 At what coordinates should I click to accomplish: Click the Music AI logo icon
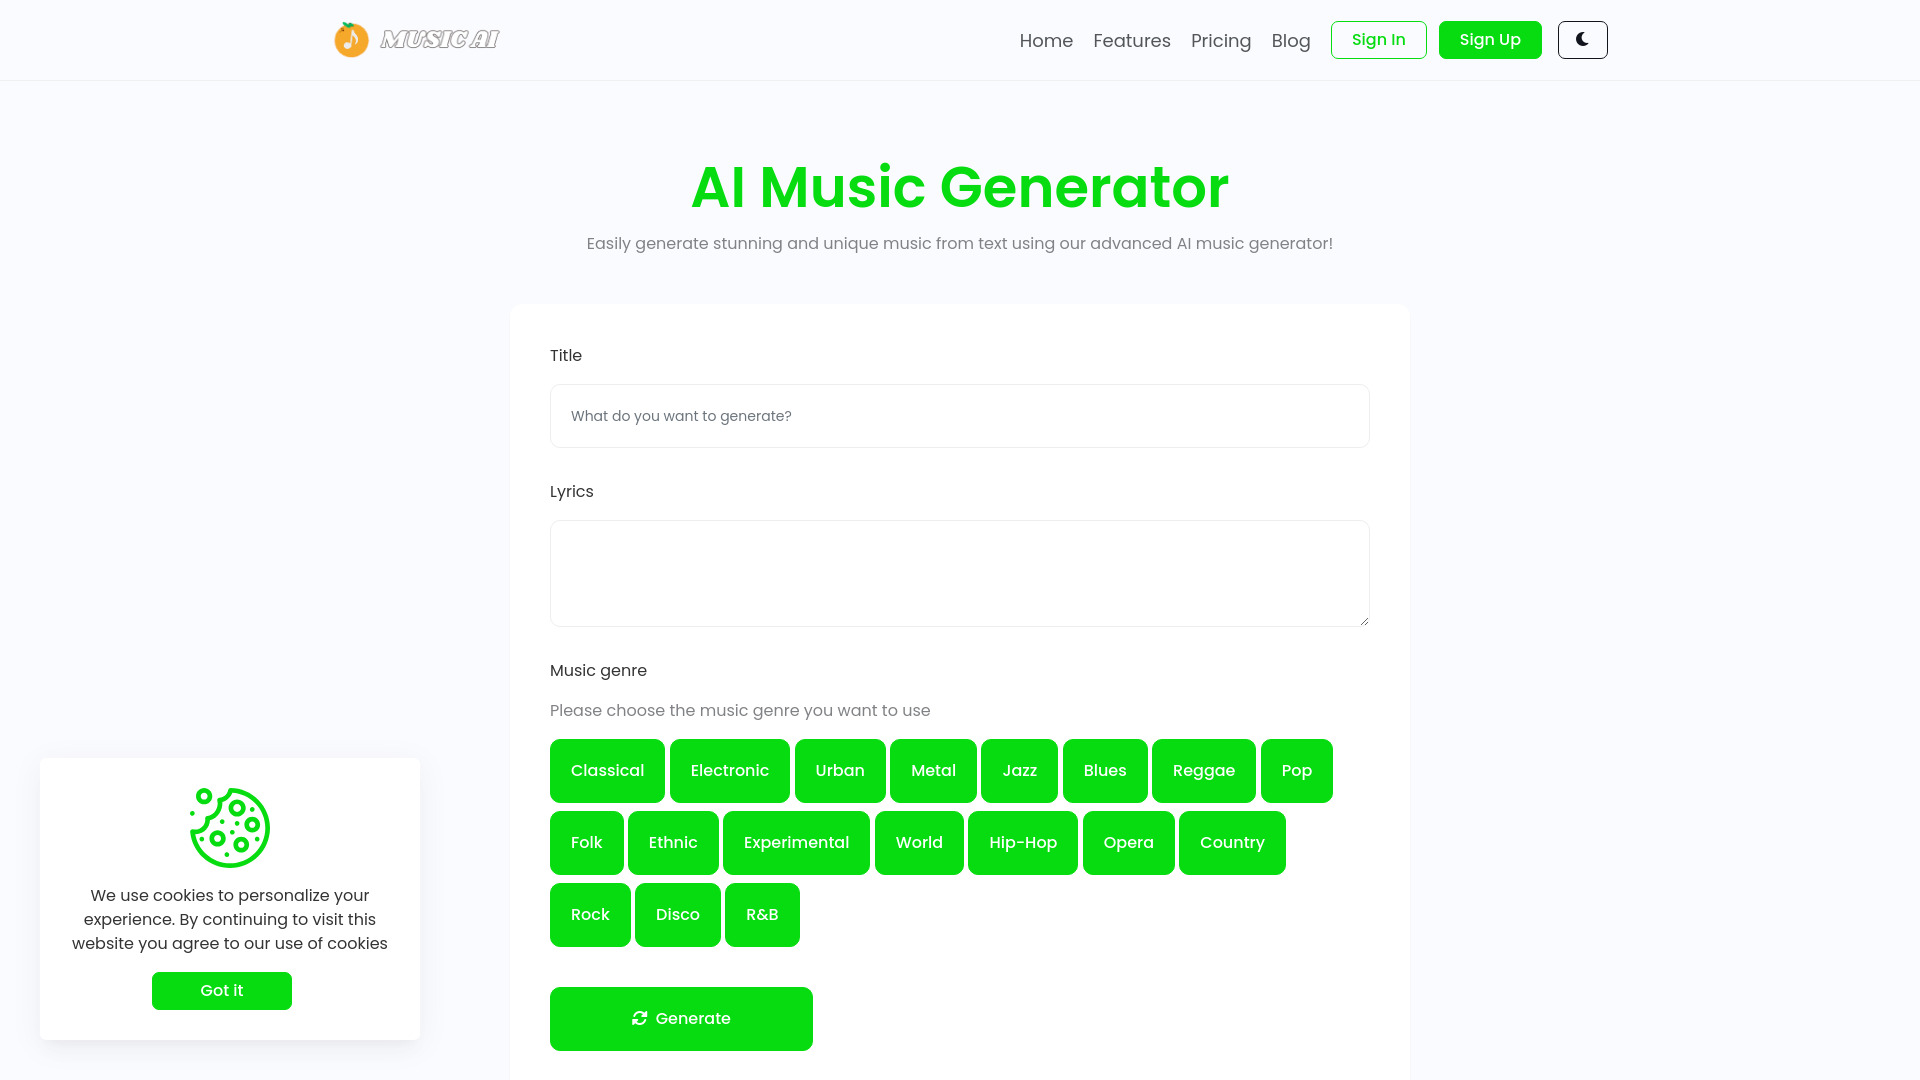(351, 40)
